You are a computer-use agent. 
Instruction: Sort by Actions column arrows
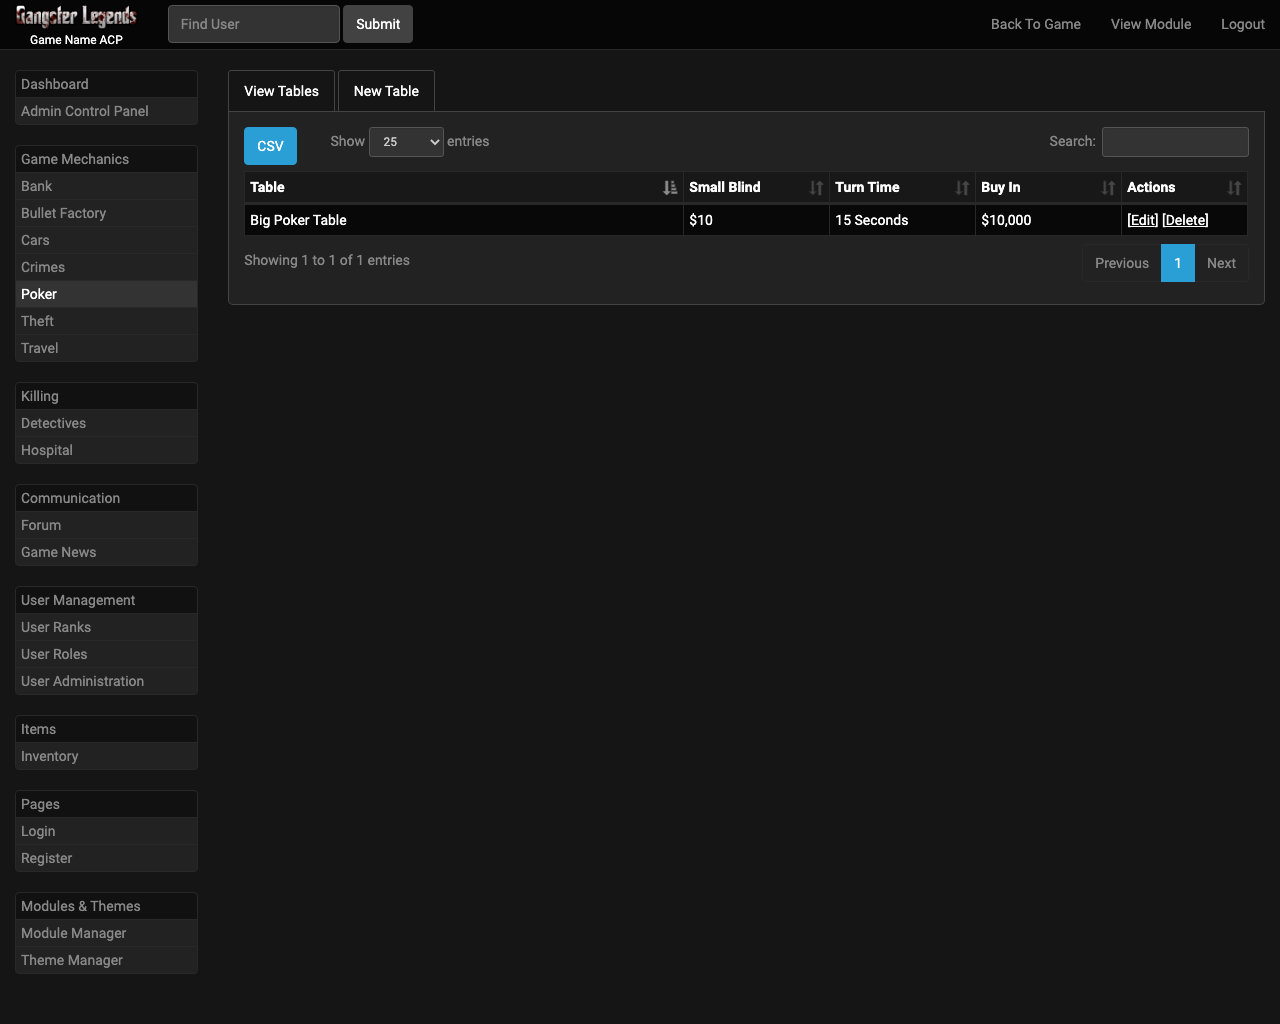tap(1234, 188)
